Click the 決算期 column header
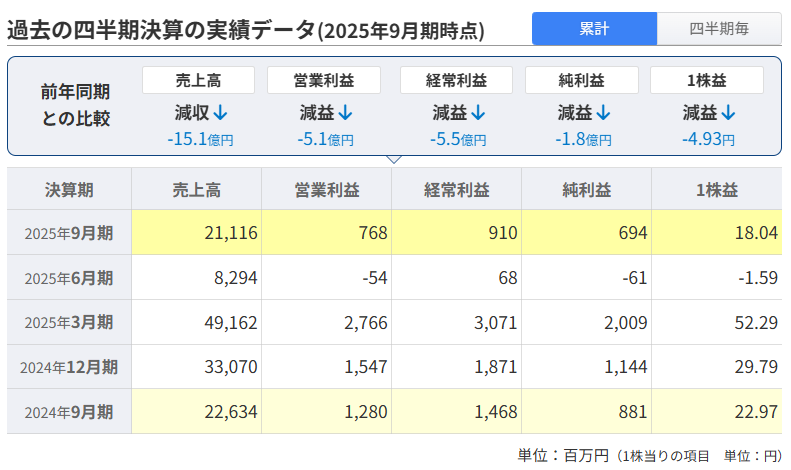The image size is (791, 470). point(69,189)
